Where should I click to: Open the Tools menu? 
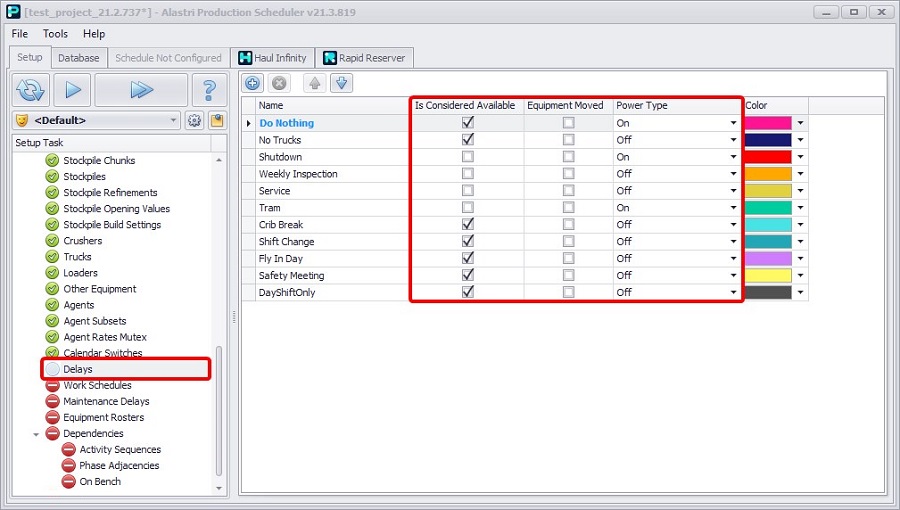tap(55, 34)
